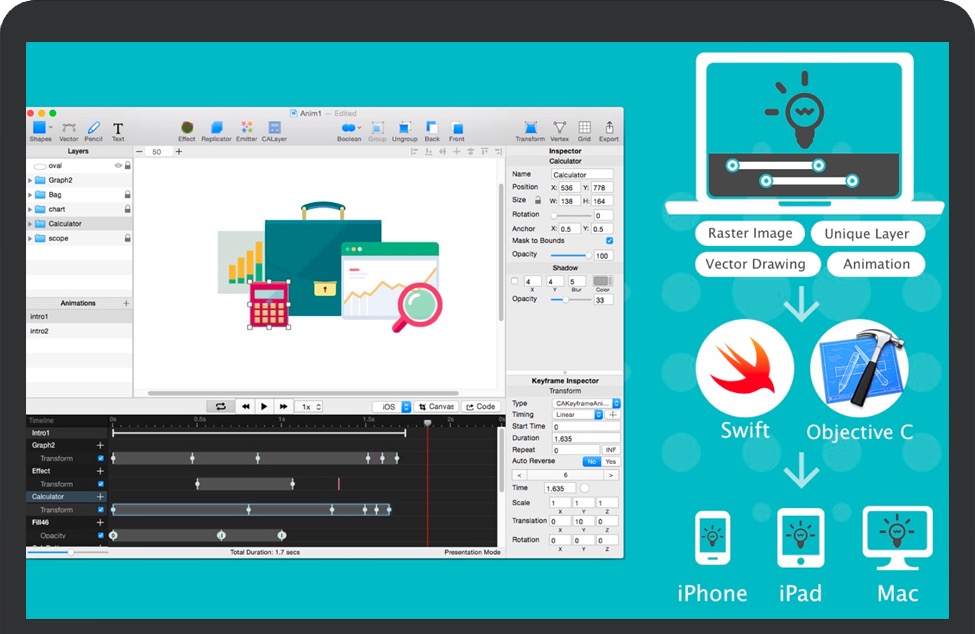
Task: Enable the Shadow checkbox
Action: tap(515, 282)
